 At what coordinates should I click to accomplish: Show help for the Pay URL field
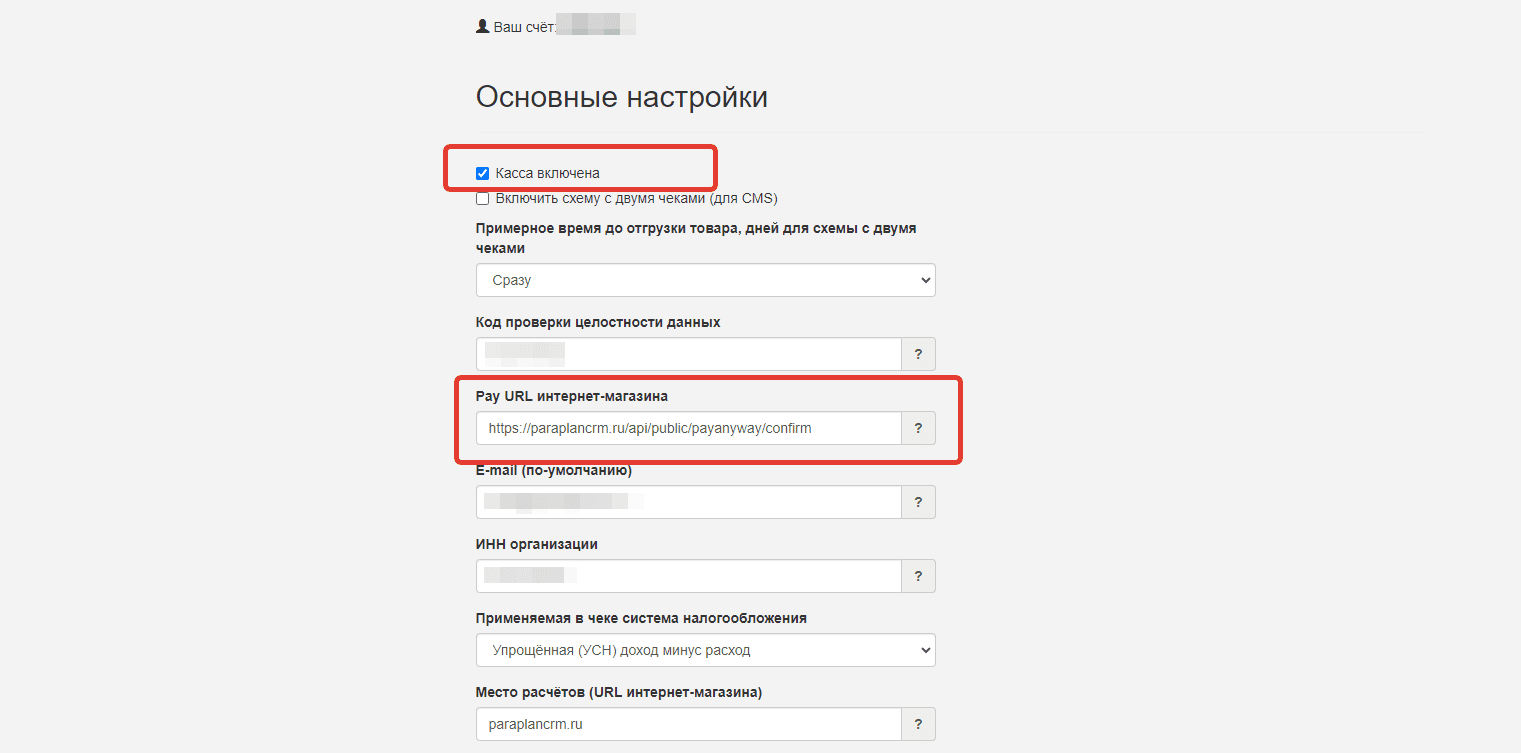(918, 428)
